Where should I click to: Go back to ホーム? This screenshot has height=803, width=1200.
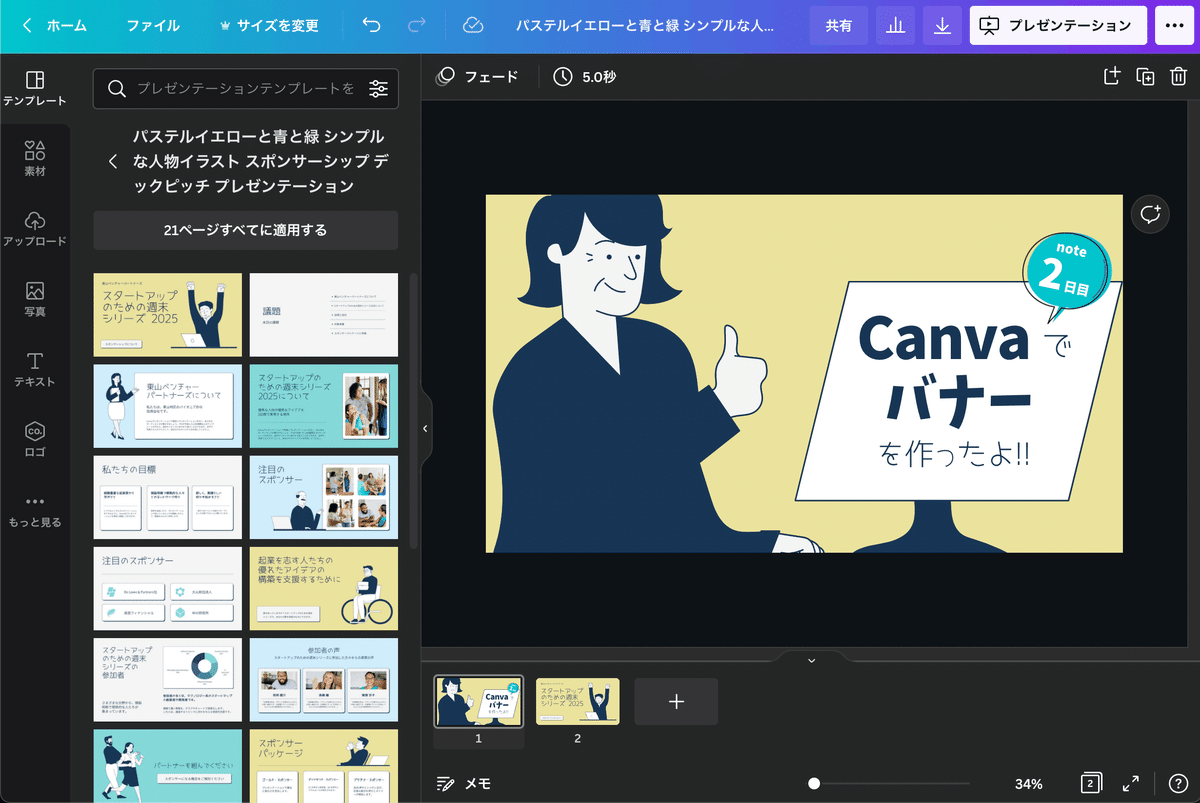55,26
